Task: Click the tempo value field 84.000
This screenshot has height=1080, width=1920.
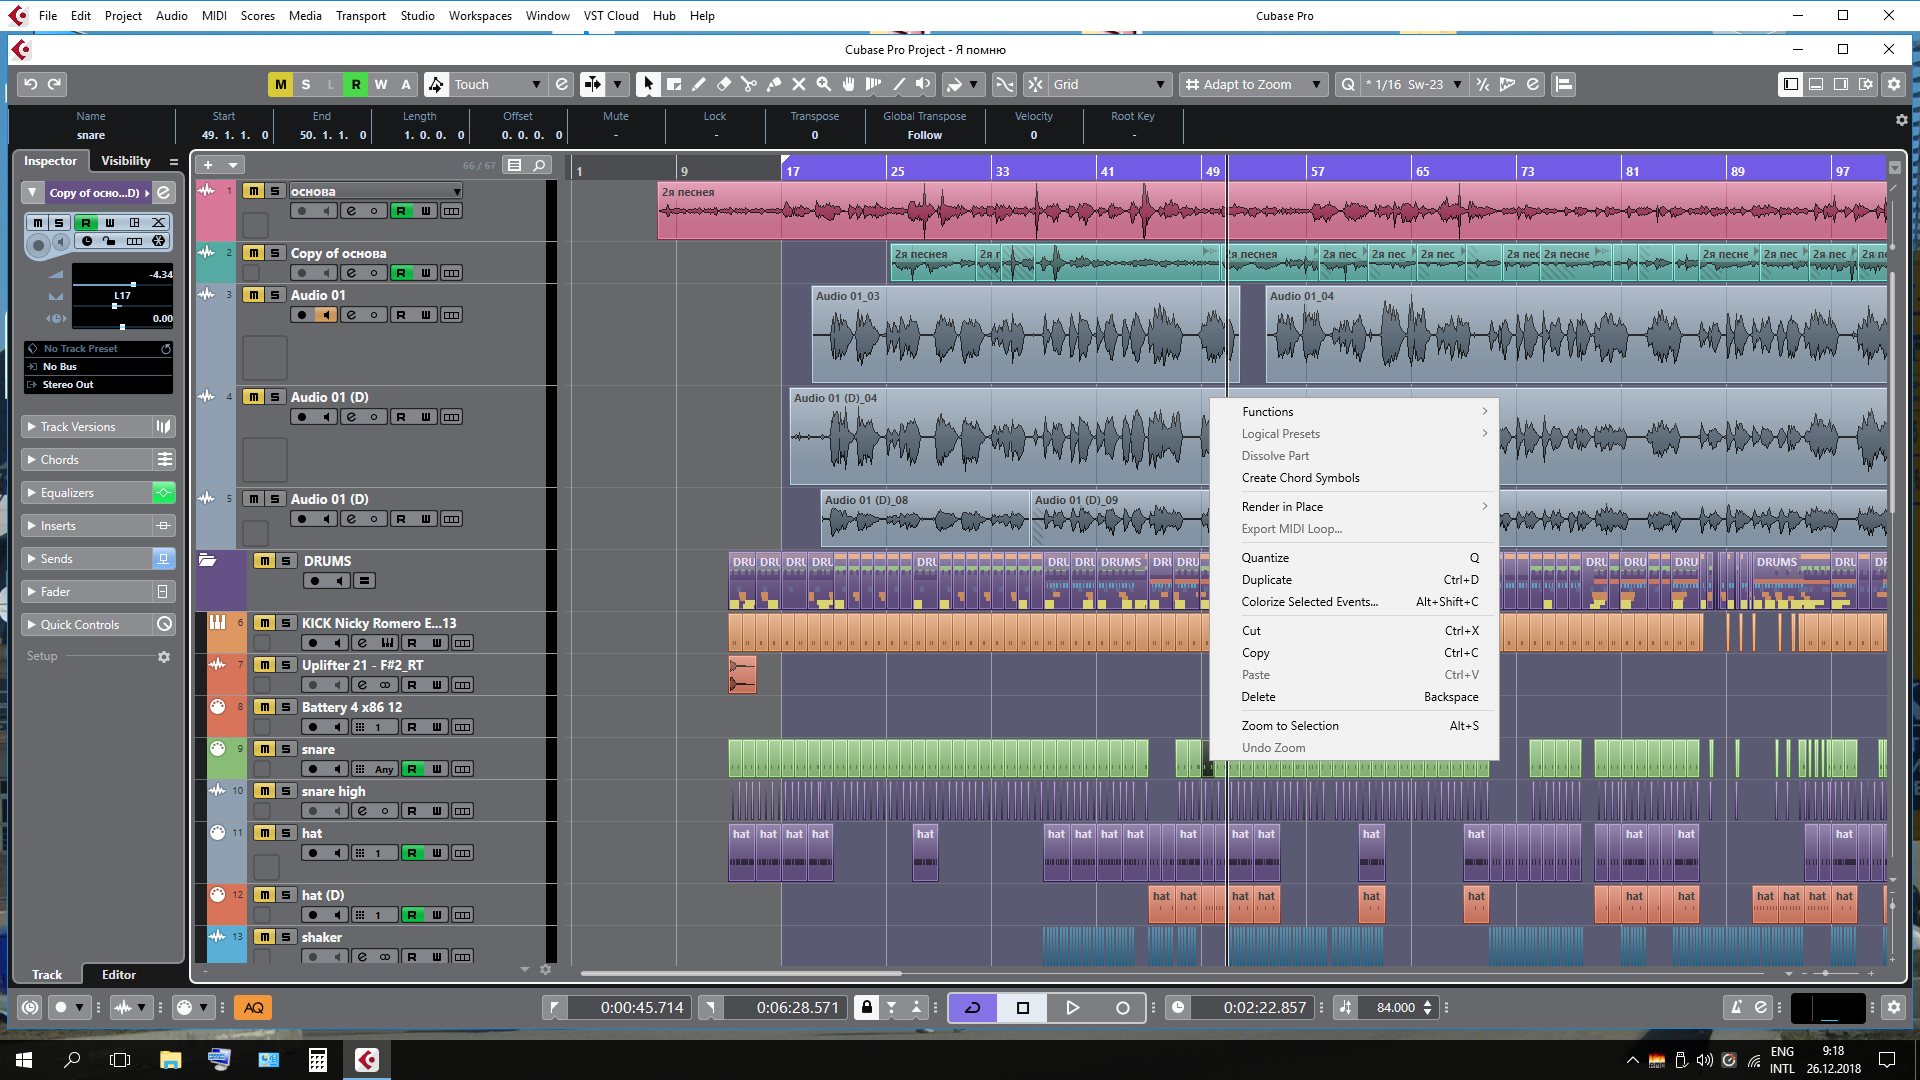Action: coord(1395,1008)
